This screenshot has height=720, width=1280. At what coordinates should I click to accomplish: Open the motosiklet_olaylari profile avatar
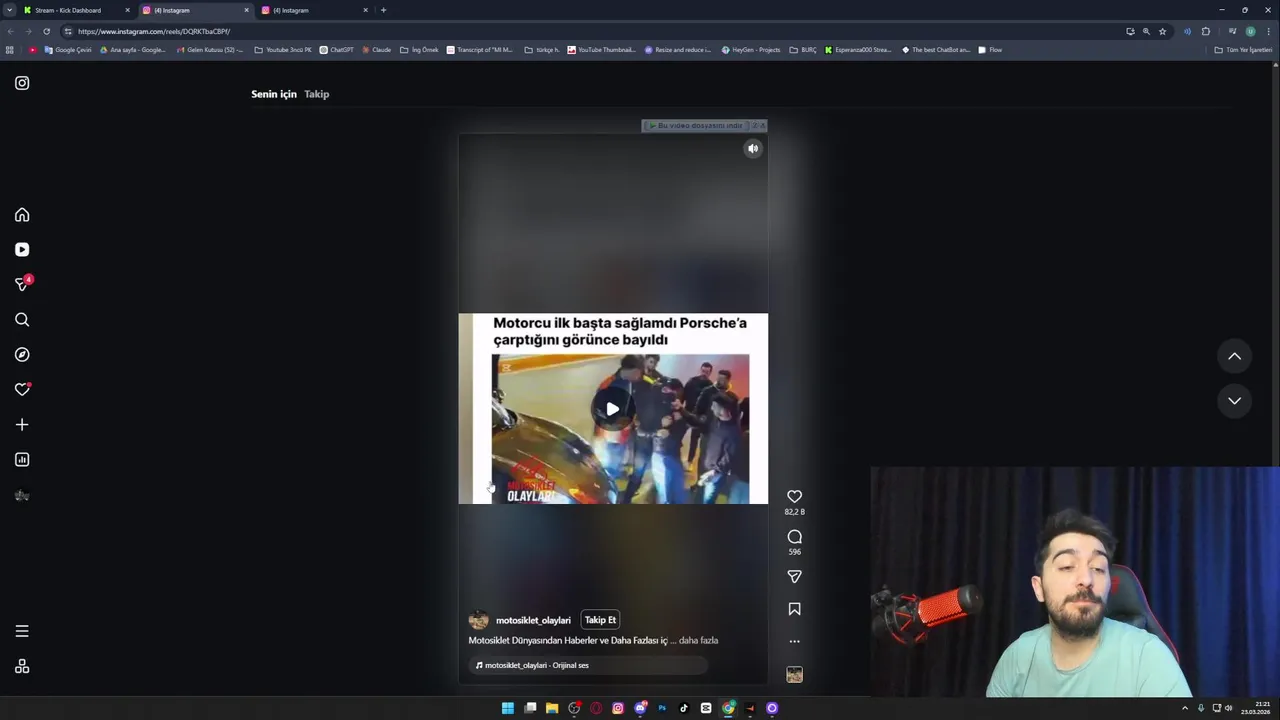point(479,620)
